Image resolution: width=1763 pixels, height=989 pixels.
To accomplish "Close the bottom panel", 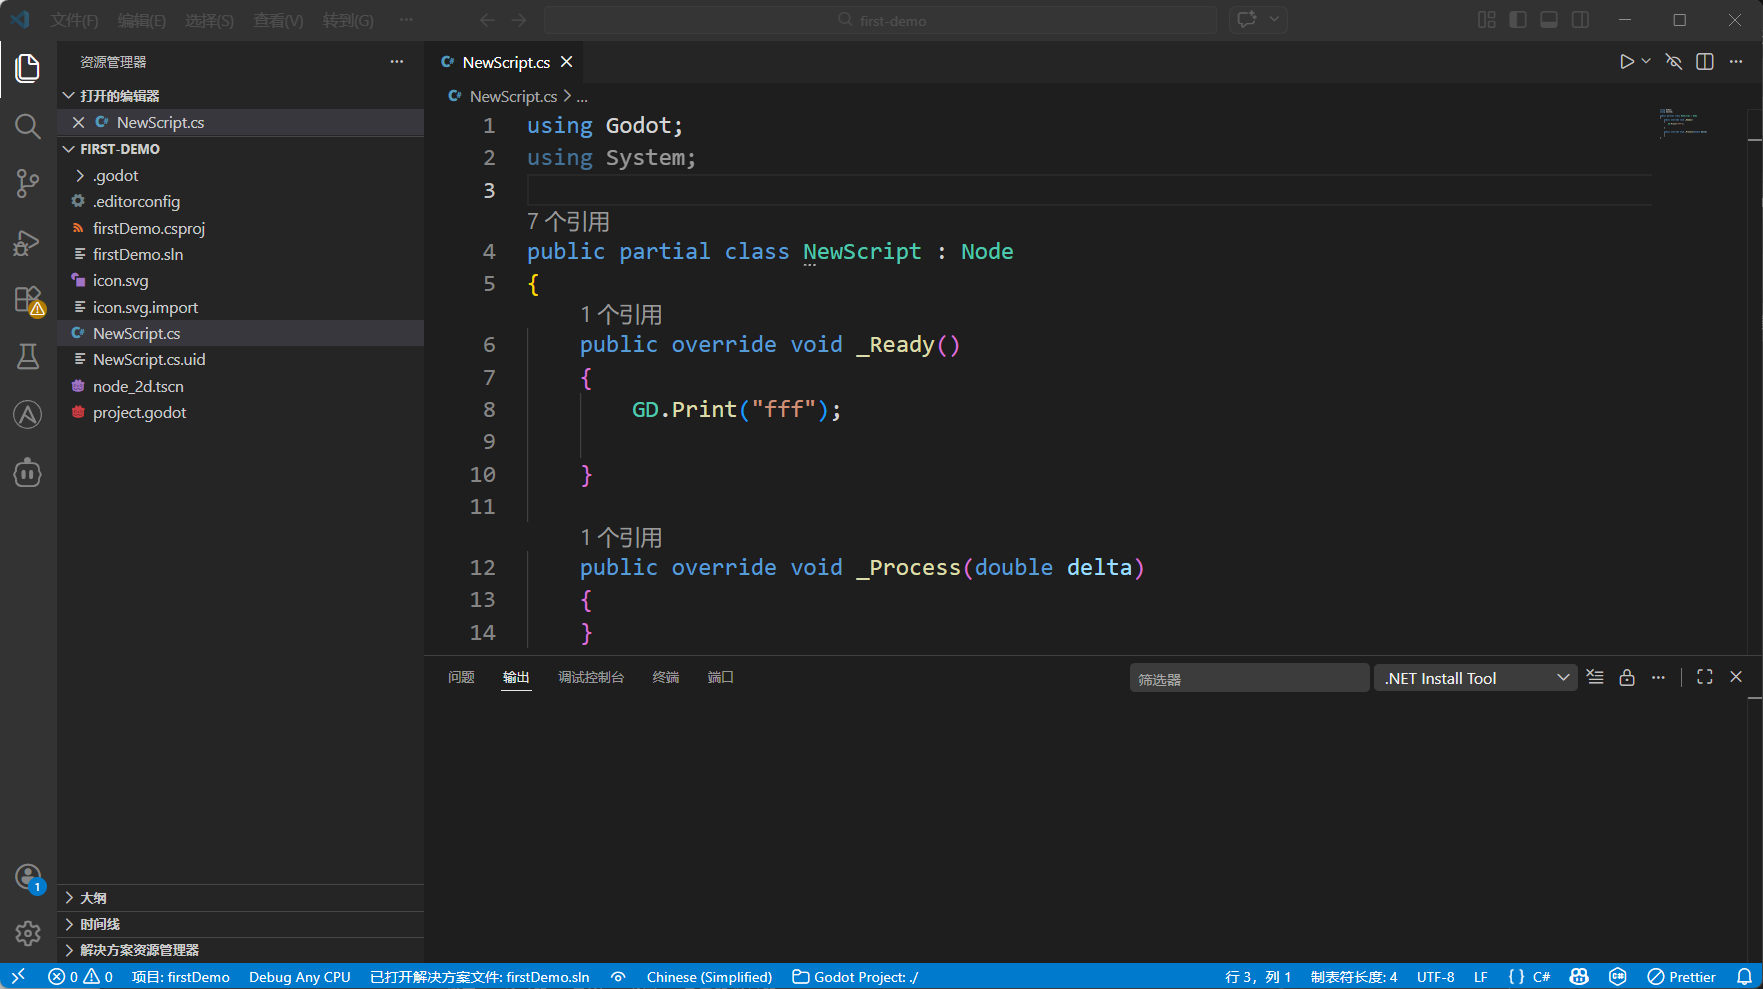I will [1736, 677].
